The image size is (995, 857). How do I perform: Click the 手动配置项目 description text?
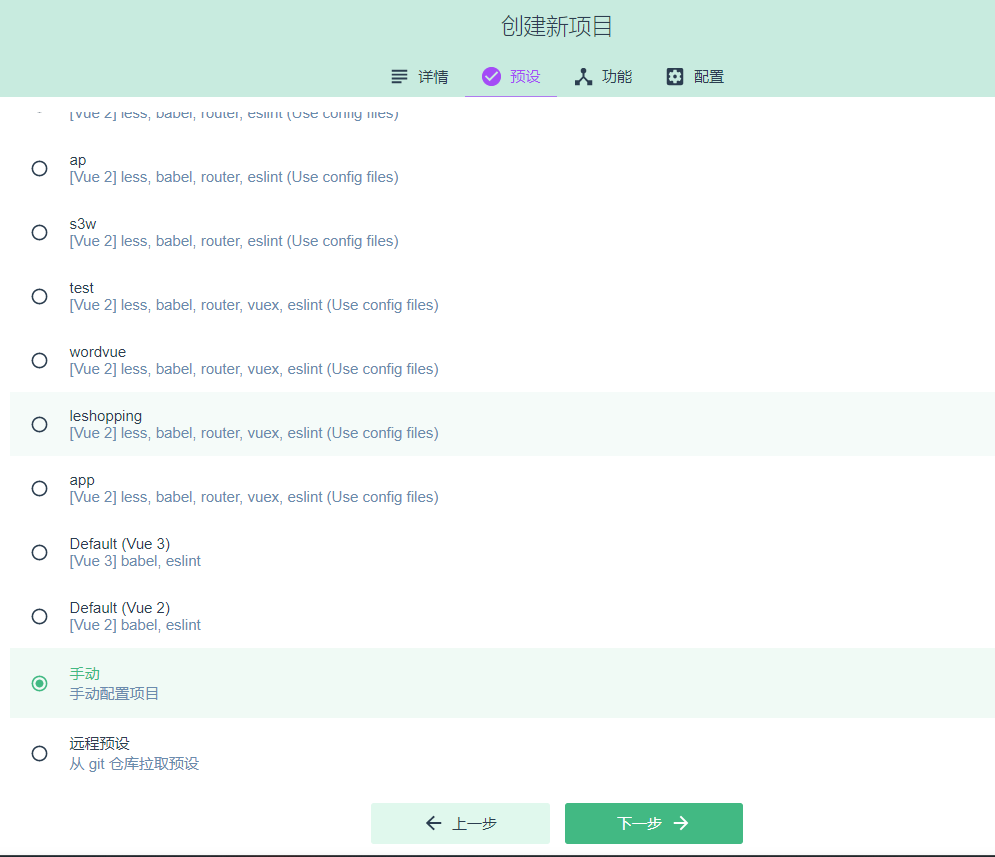click(x=113, y=693)
